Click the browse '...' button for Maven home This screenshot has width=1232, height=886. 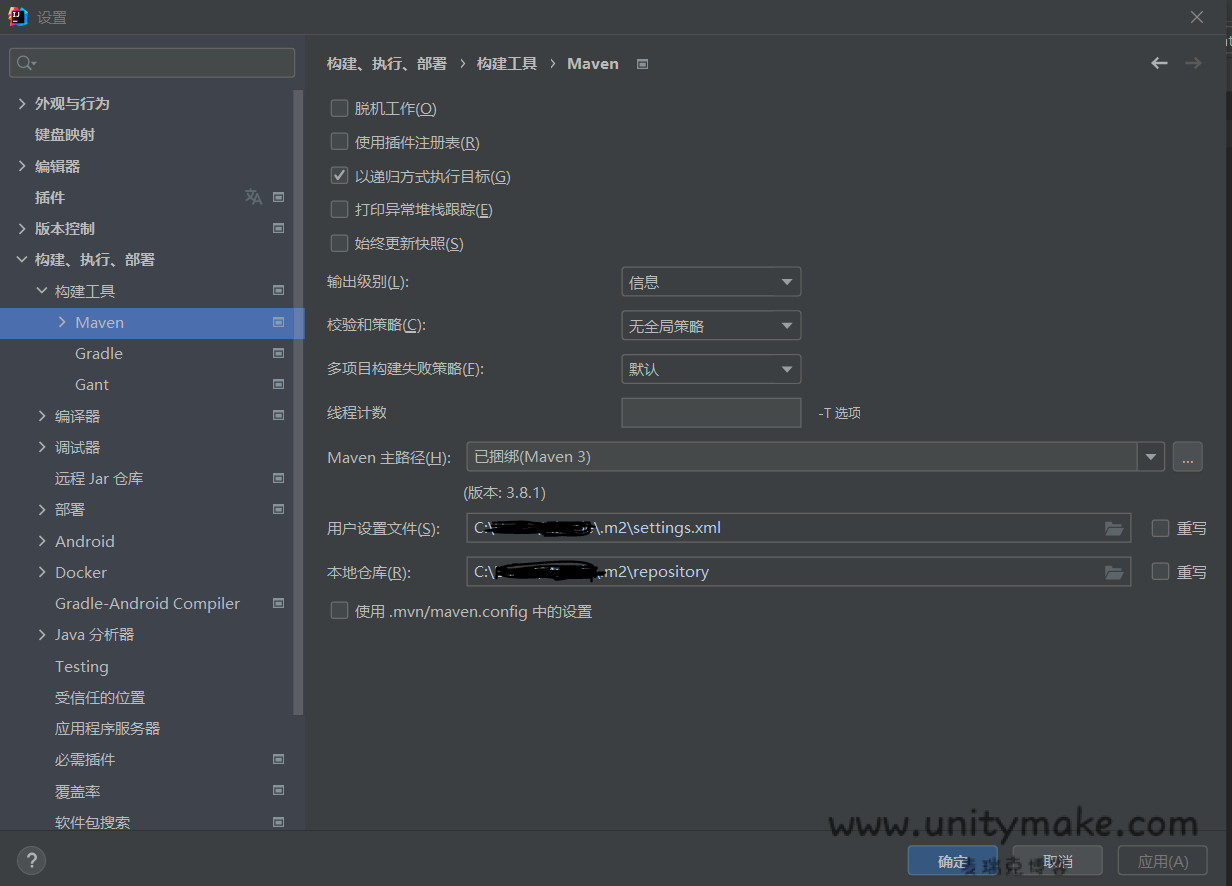tap(1187, 457)
